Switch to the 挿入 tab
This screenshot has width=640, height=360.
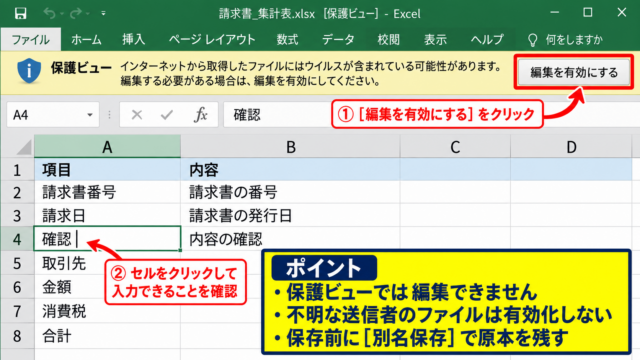(x=133, y=40)
